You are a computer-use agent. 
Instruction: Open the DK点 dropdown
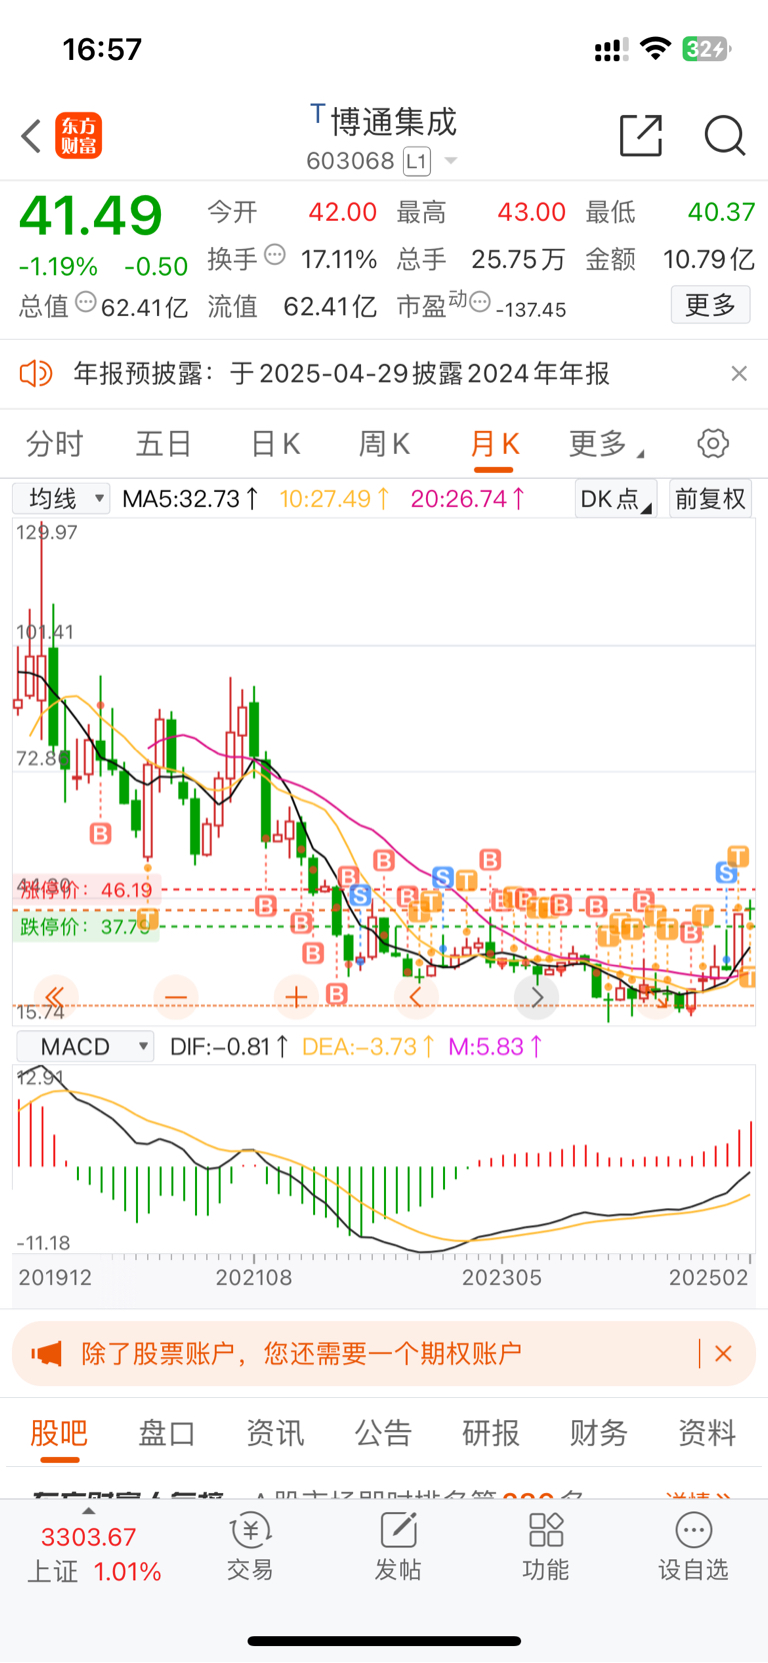click(x=615, y=498)
